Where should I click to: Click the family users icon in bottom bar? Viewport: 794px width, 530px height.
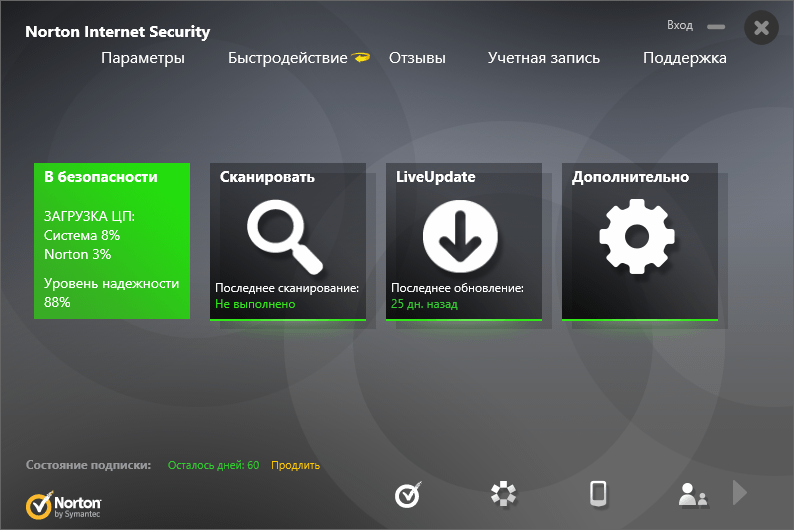[693, 495]
